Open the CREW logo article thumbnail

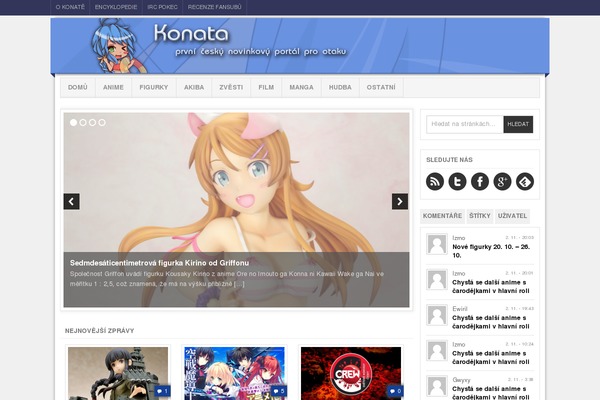[x=351, y=374]
